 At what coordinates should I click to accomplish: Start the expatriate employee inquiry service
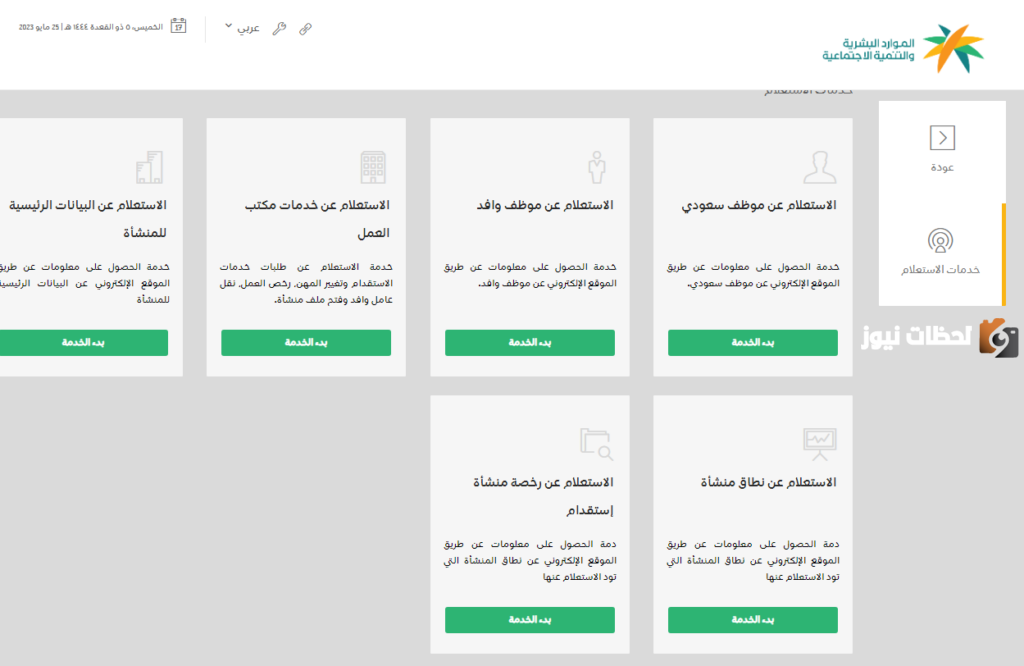click(530, 343)
